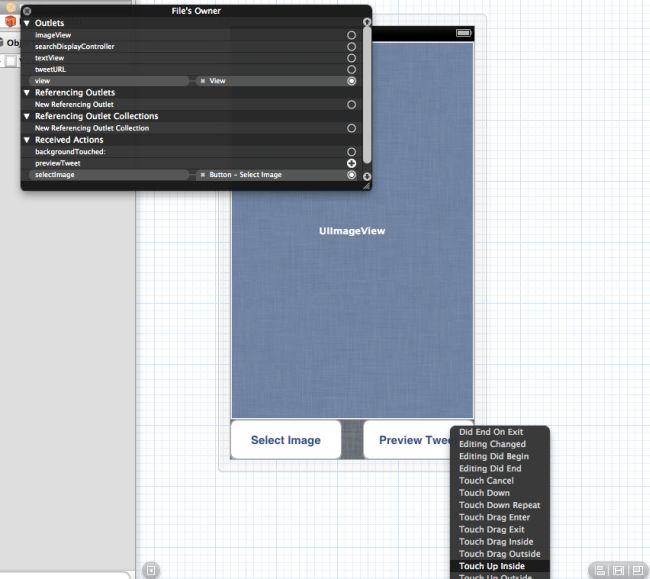Click the middle pin icon at canvas bottom-right
The image size is (650, 579).
point(618,571)
